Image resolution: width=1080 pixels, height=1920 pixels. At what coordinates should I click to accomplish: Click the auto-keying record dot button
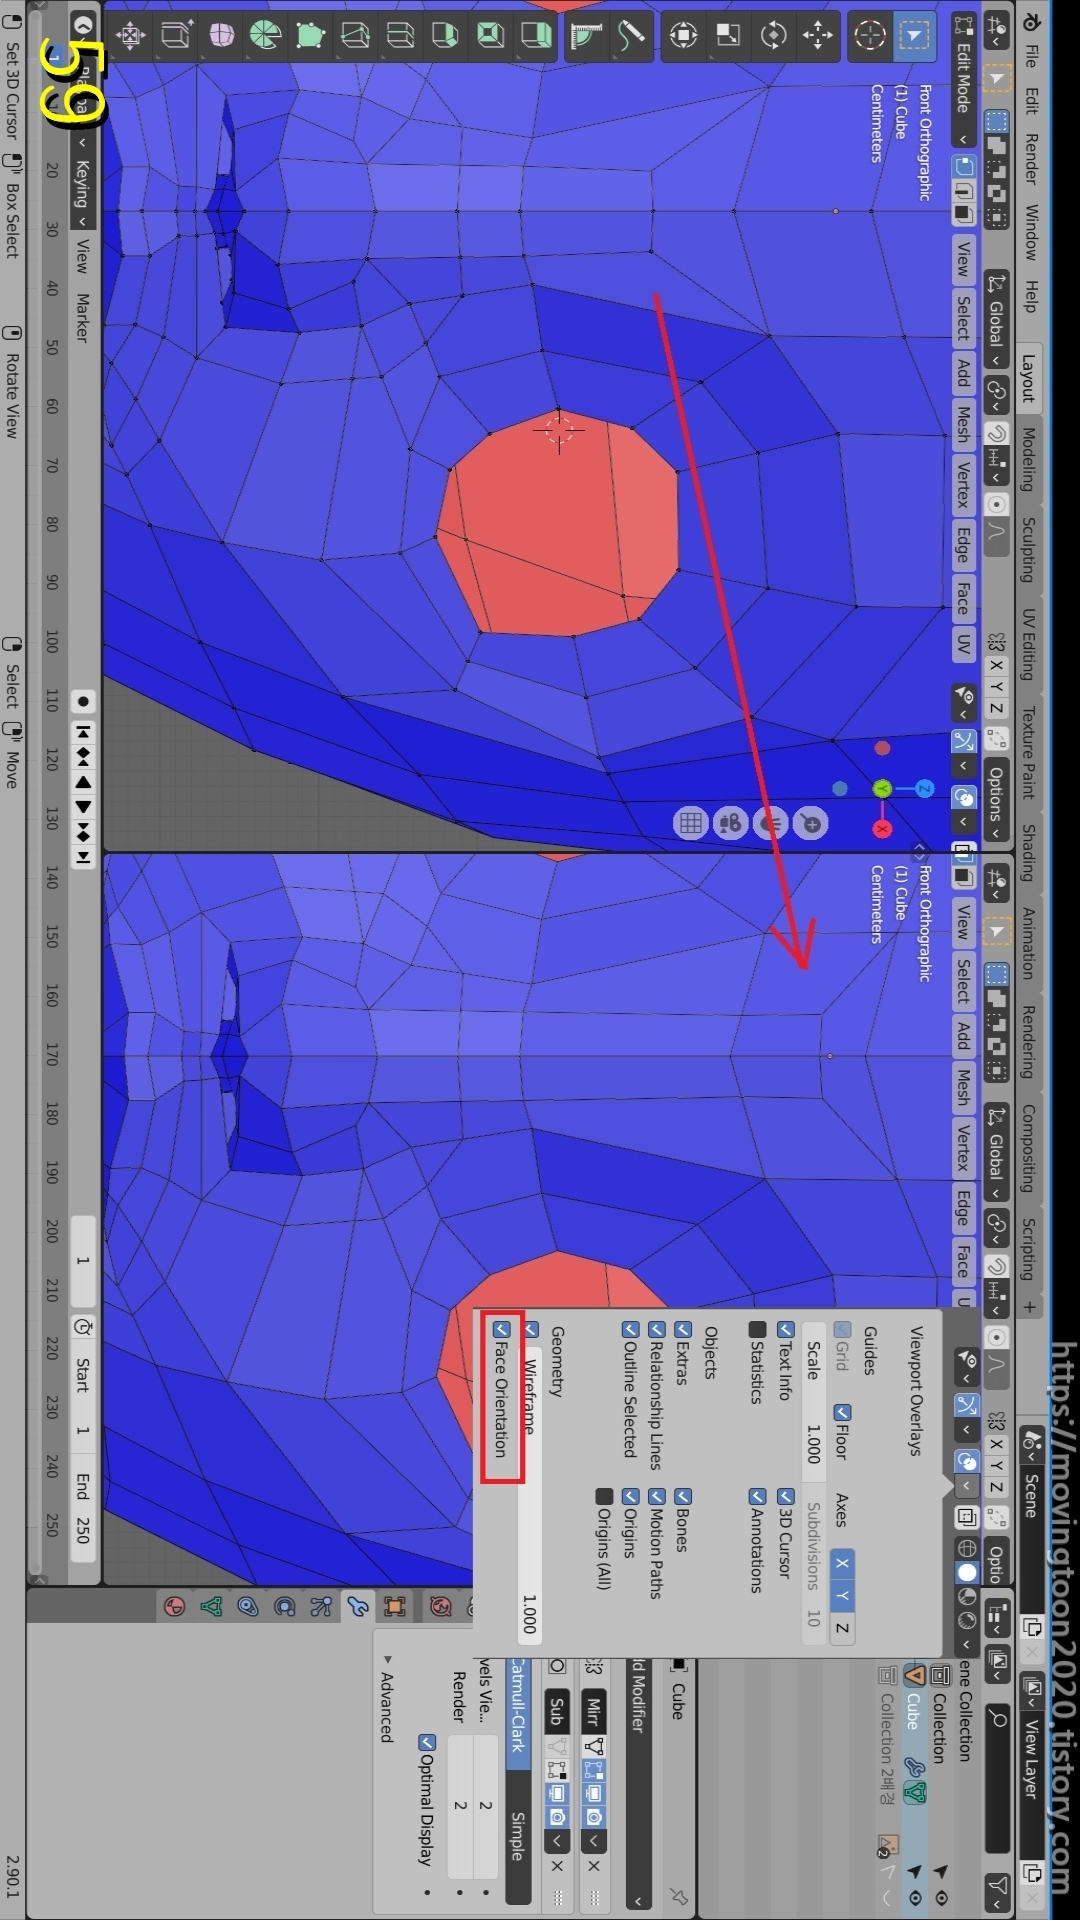(x=84, y=702)
